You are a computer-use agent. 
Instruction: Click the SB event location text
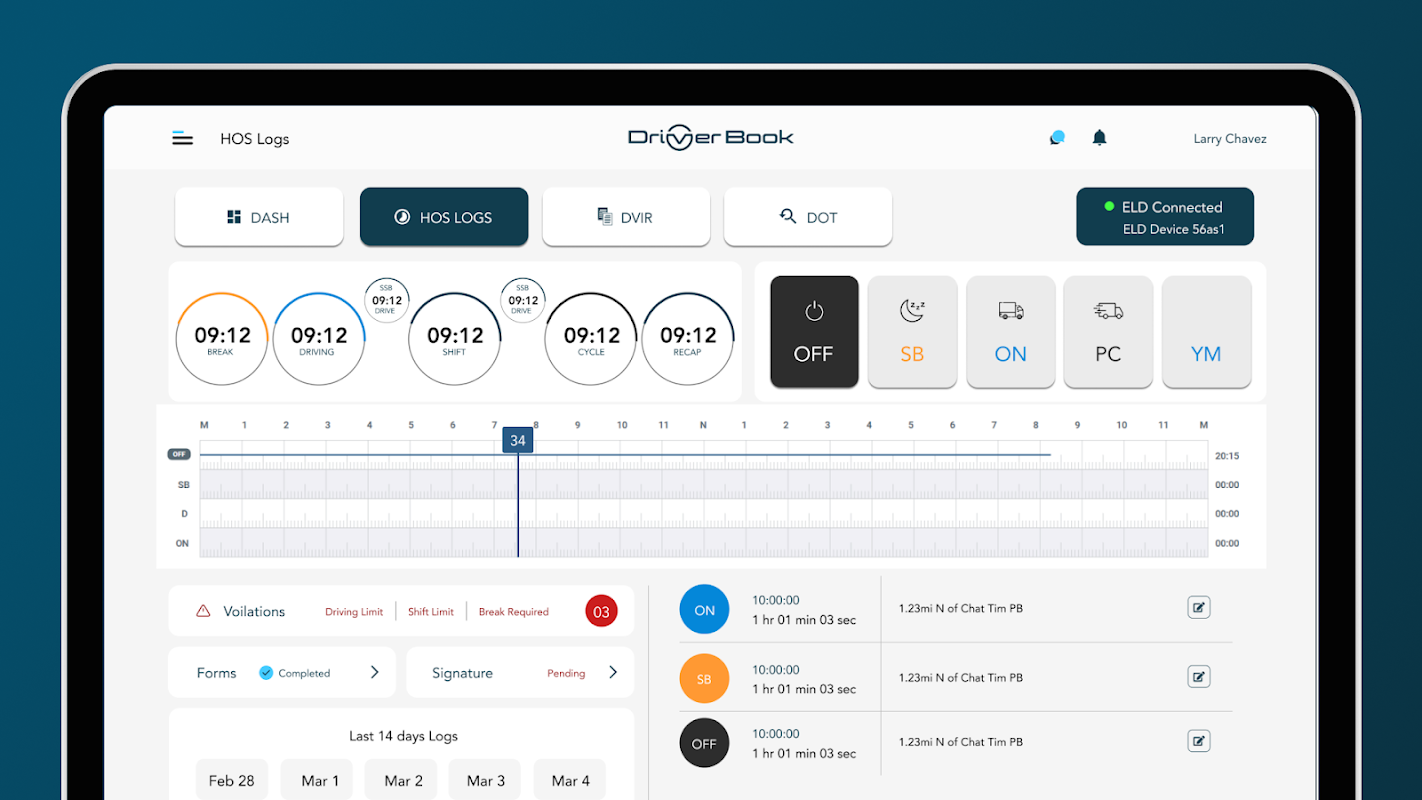point(960,678)
